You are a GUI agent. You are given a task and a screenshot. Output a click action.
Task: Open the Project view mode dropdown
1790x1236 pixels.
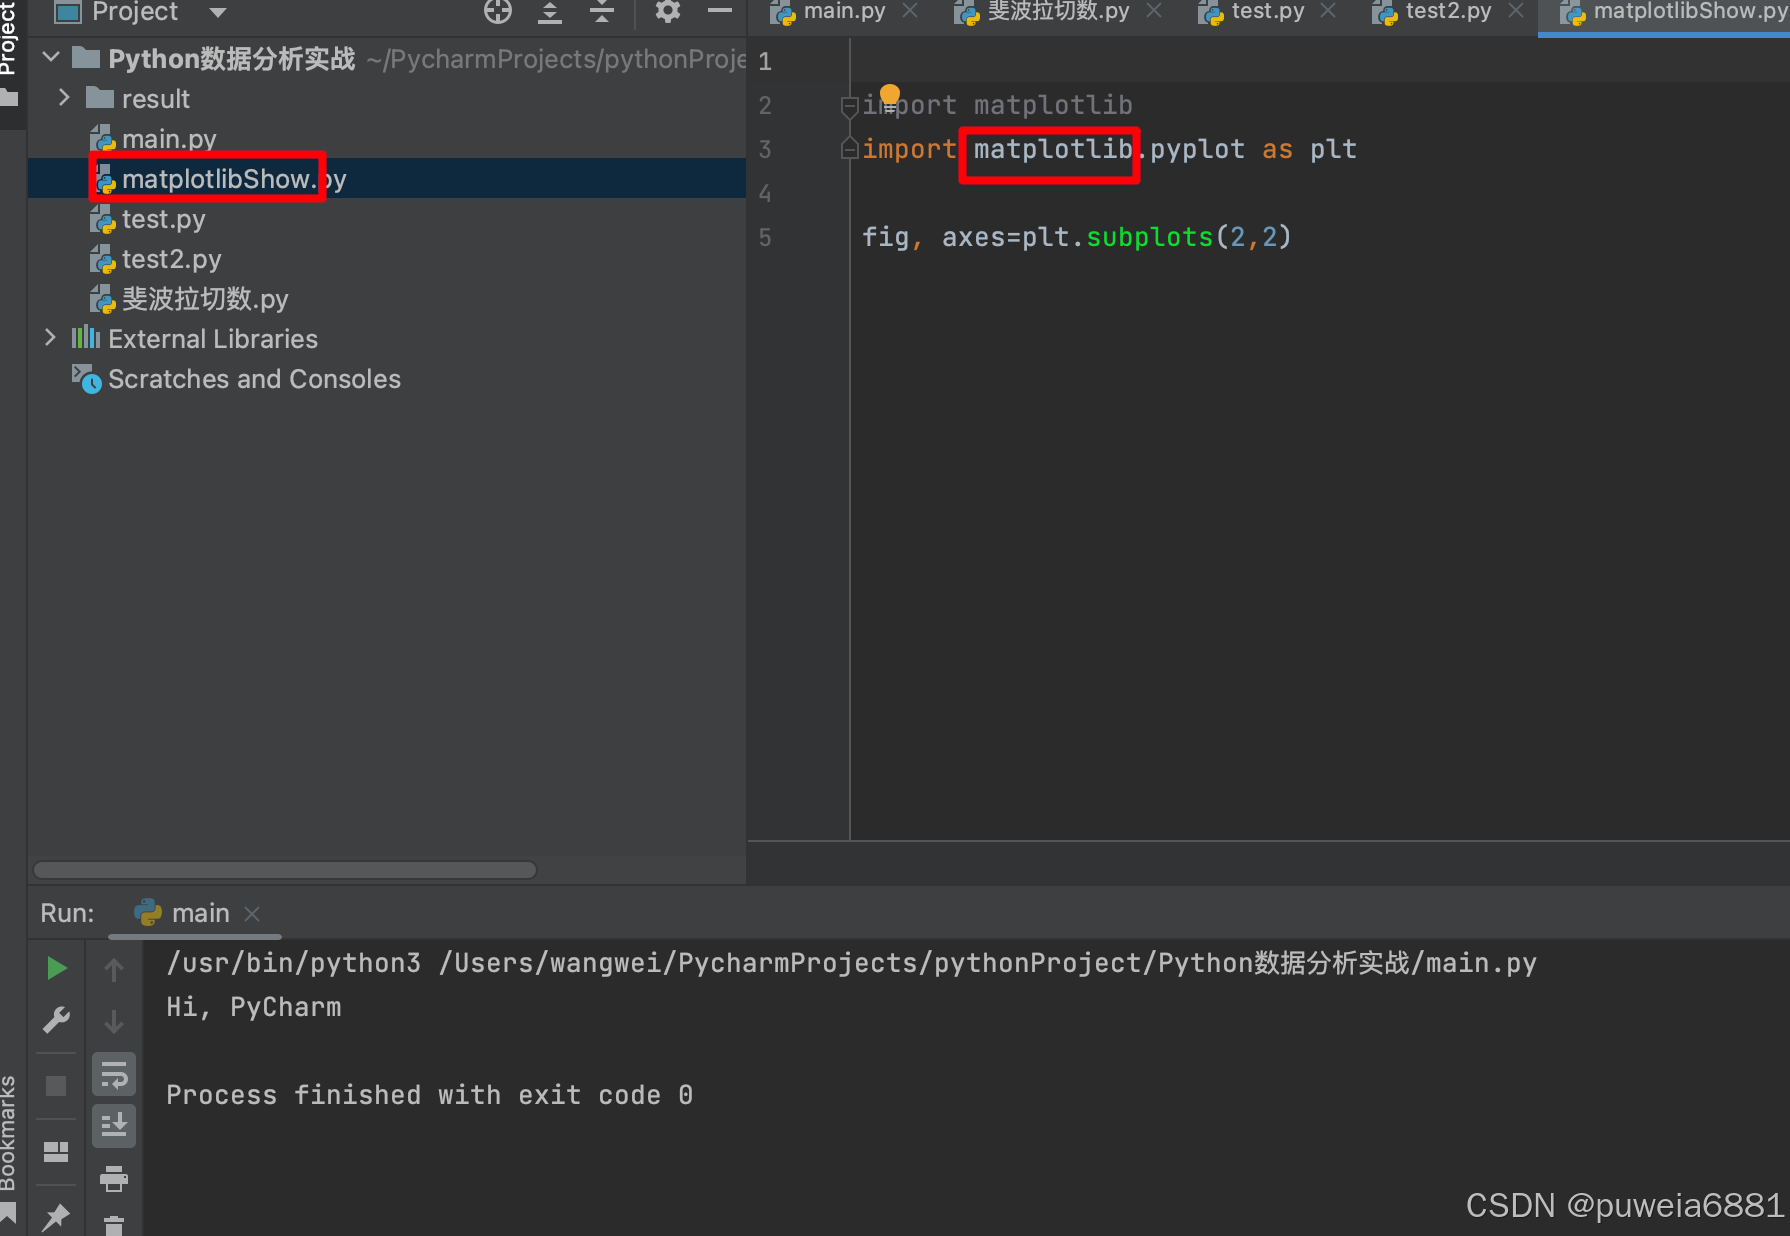tap(216, 13)
